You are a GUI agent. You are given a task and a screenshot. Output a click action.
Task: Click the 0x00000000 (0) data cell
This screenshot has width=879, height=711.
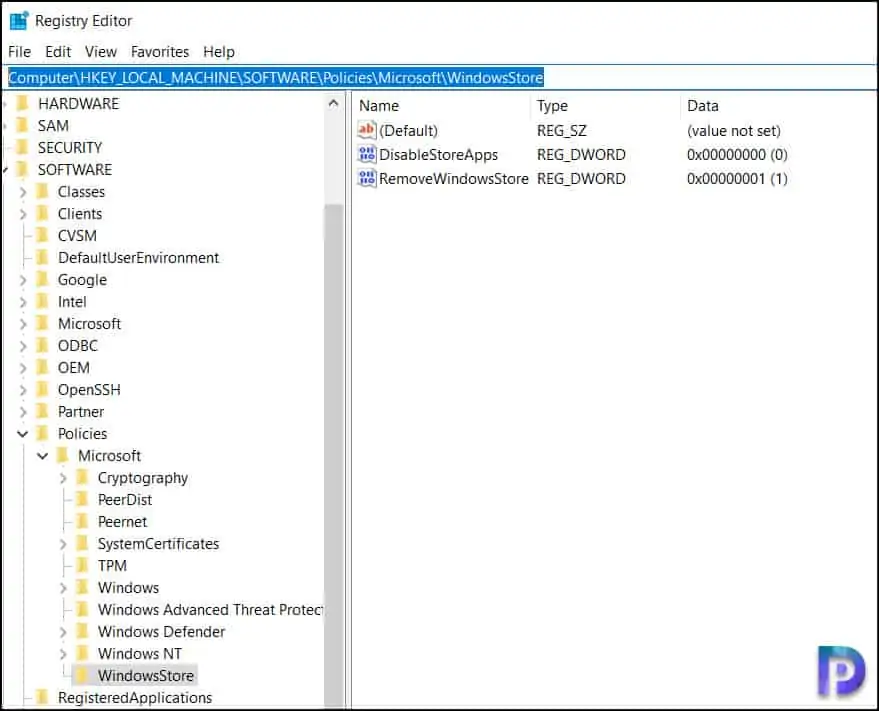pos(737,155)
